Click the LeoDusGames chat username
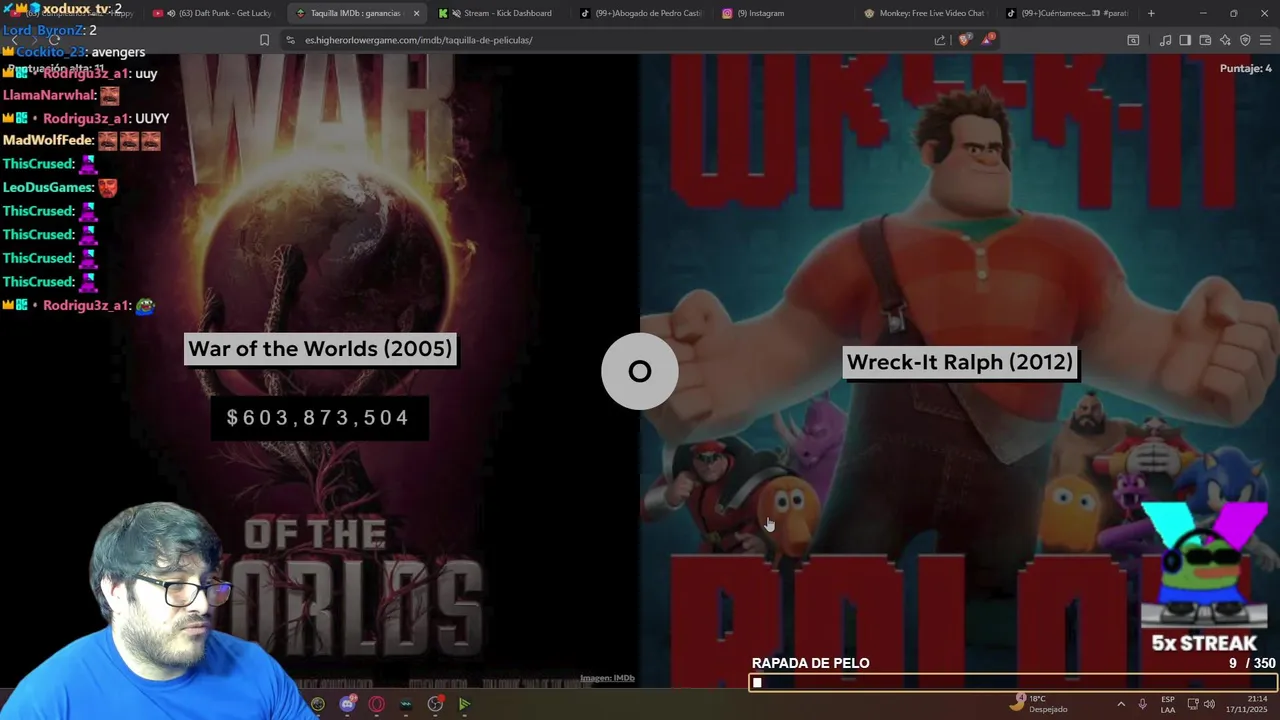The width and height of the screenshot is (1280, 720). tap(48, 187)
